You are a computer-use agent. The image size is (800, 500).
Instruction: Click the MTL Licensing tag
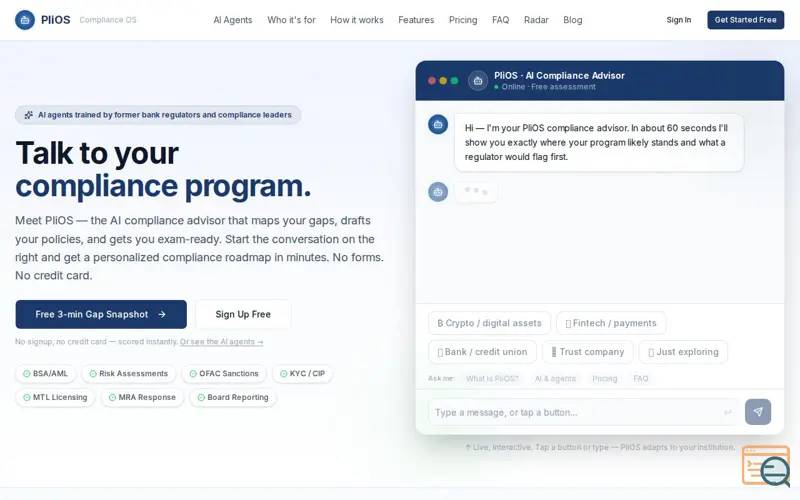coord(55,397)
